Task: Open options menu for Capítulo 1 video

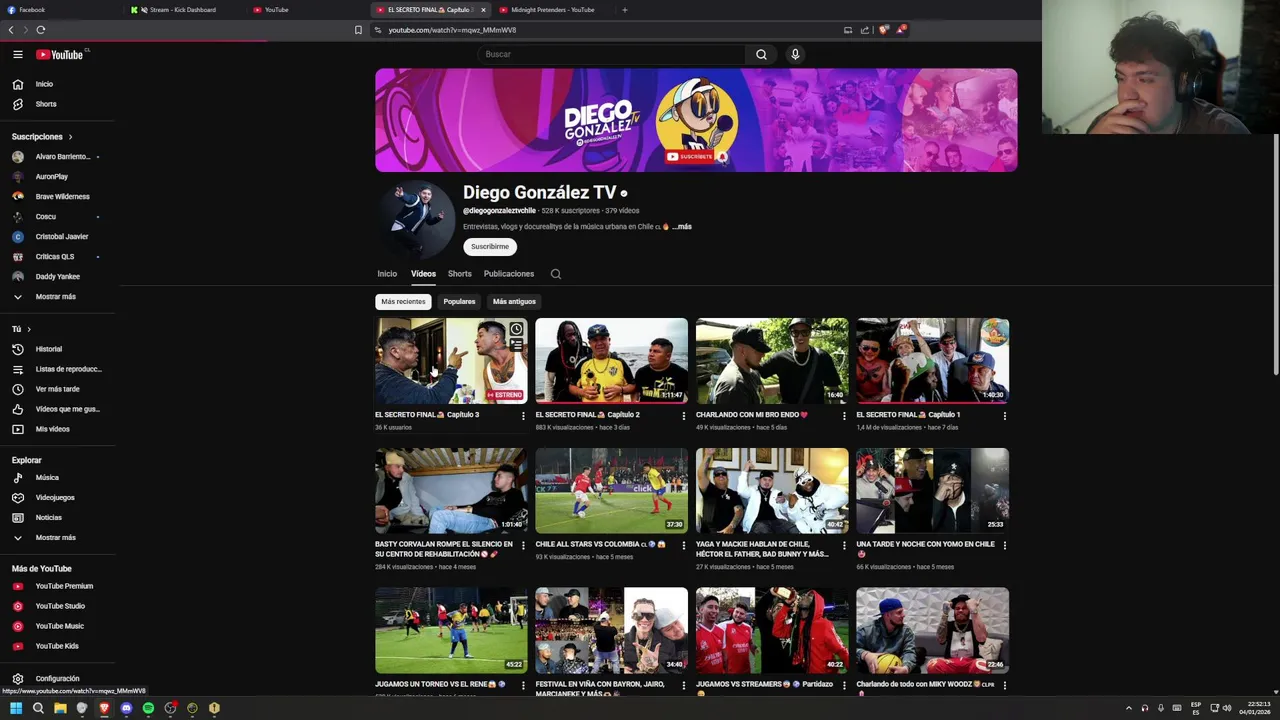Action: tap(1004, 416)
